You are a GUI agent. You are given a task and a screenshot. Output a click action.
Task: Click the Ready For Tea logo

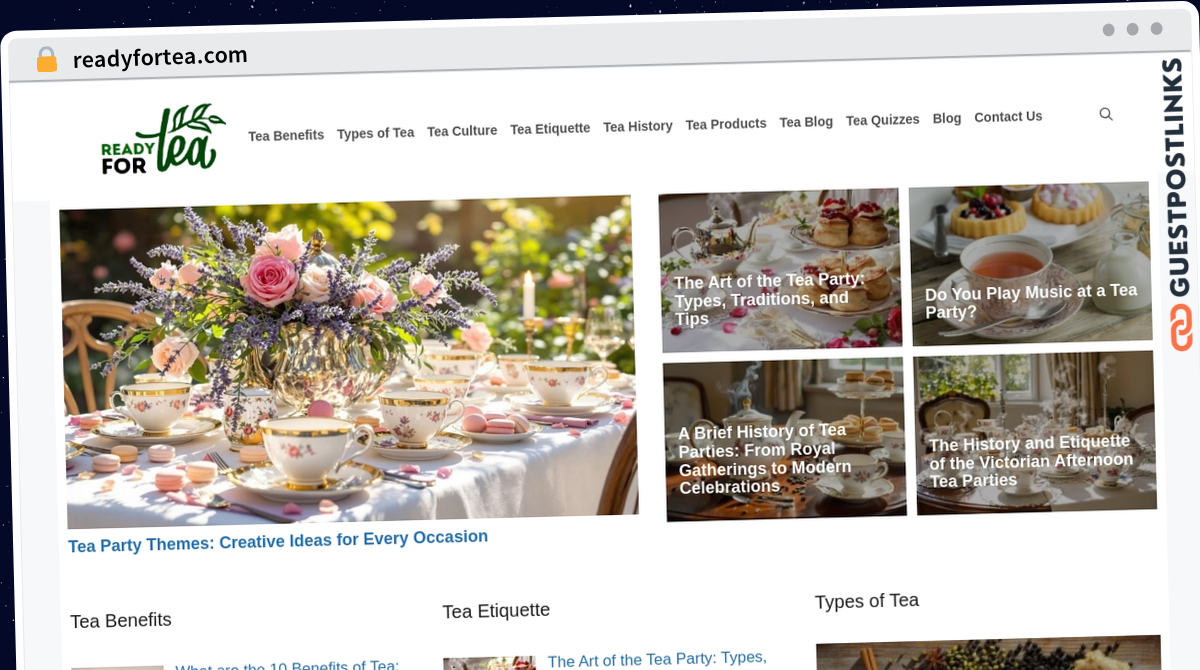tap(163, 139)
